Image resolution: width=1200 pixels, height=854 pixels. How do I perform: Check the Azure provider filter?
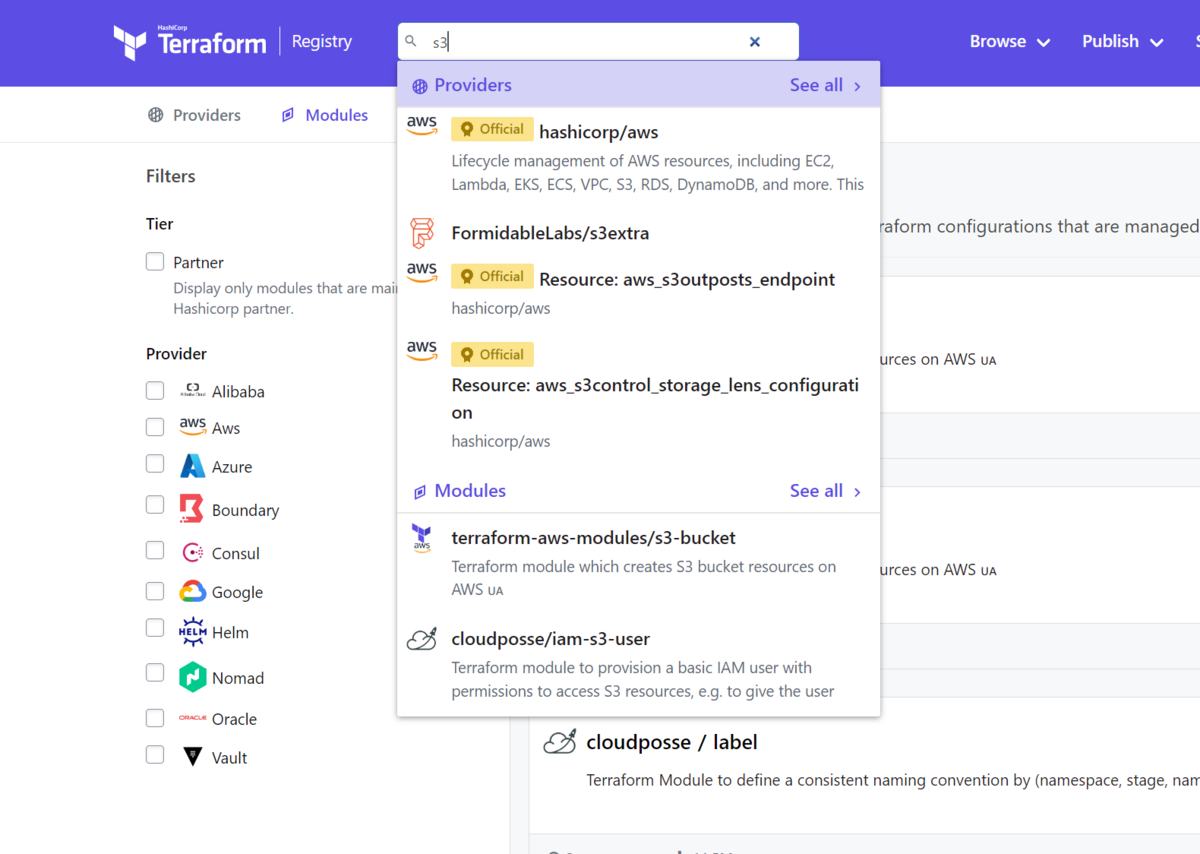(x=155, y=464)
